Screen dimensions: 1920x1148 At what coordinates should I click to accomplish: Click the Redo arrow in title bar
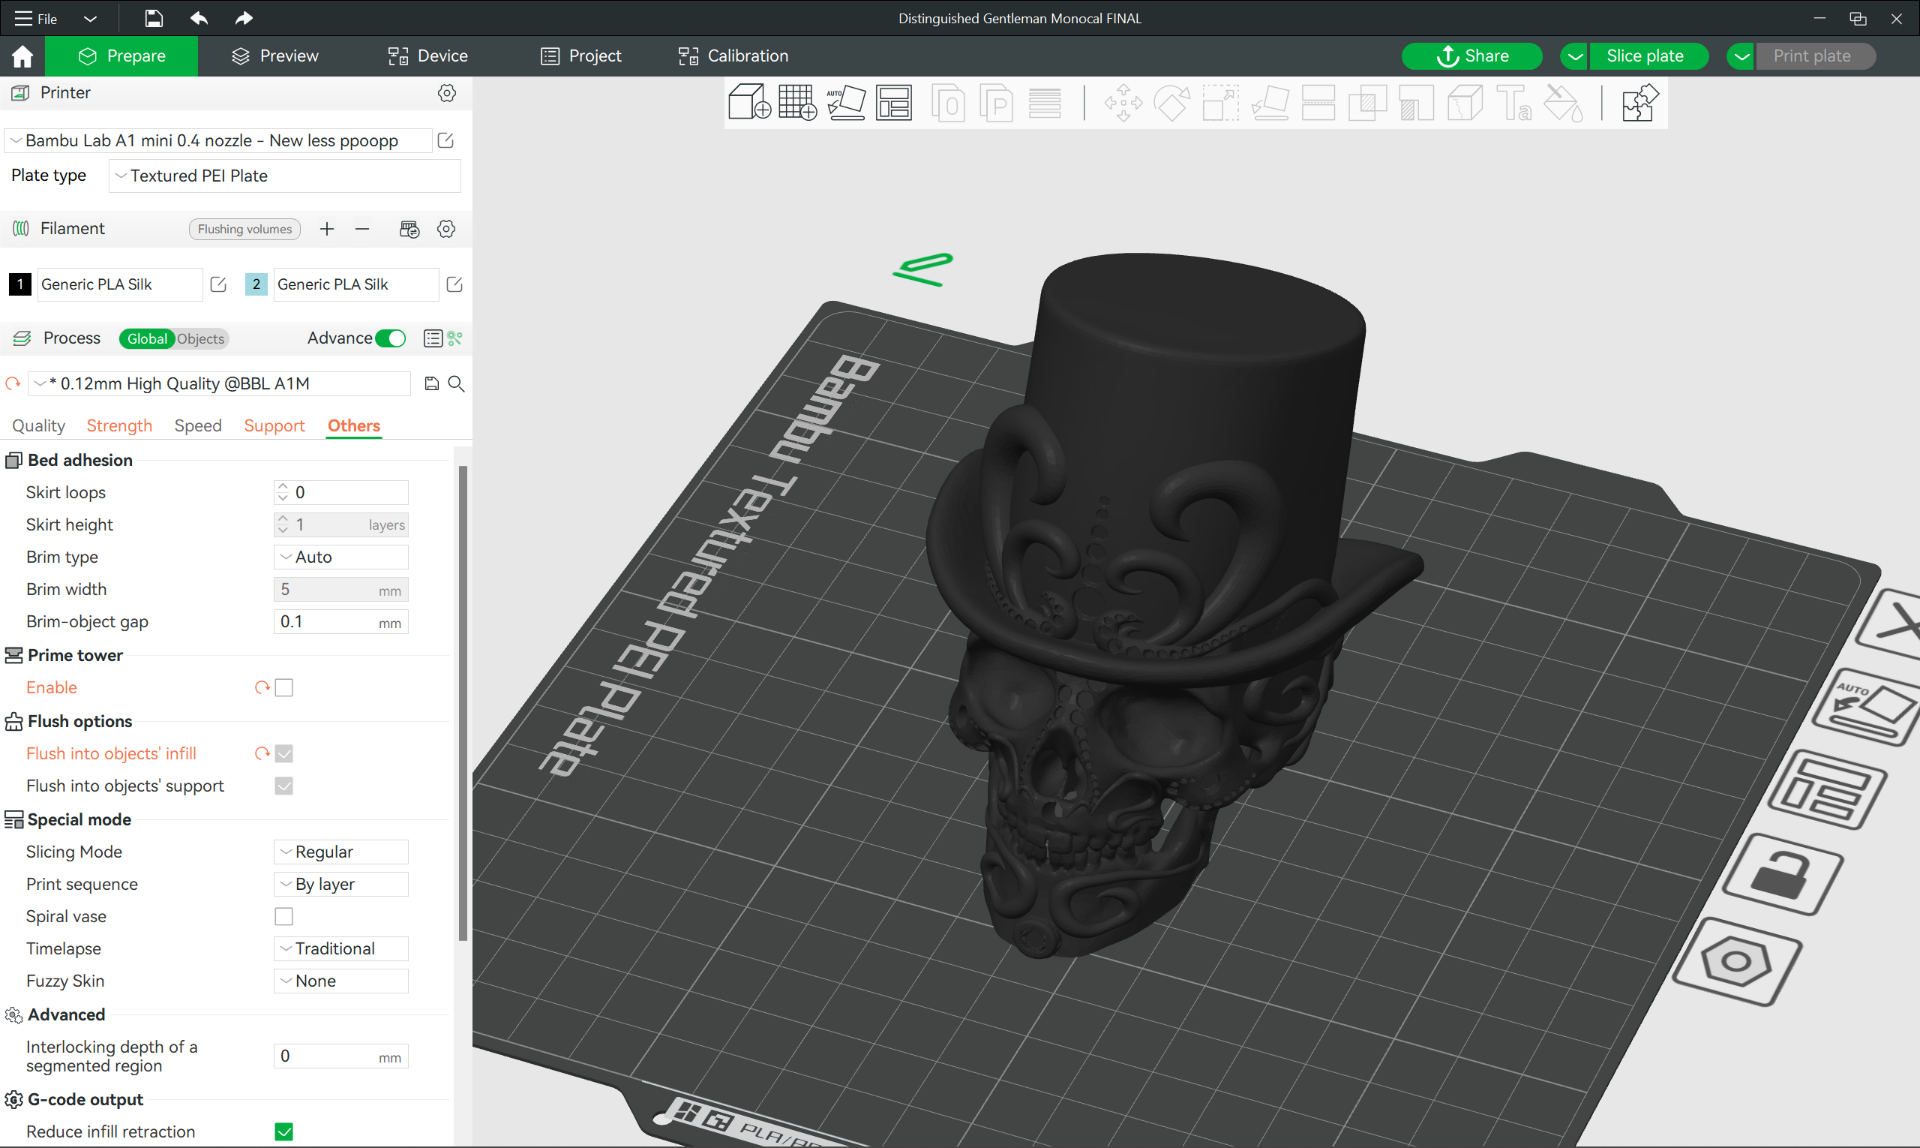click(243, 18)
